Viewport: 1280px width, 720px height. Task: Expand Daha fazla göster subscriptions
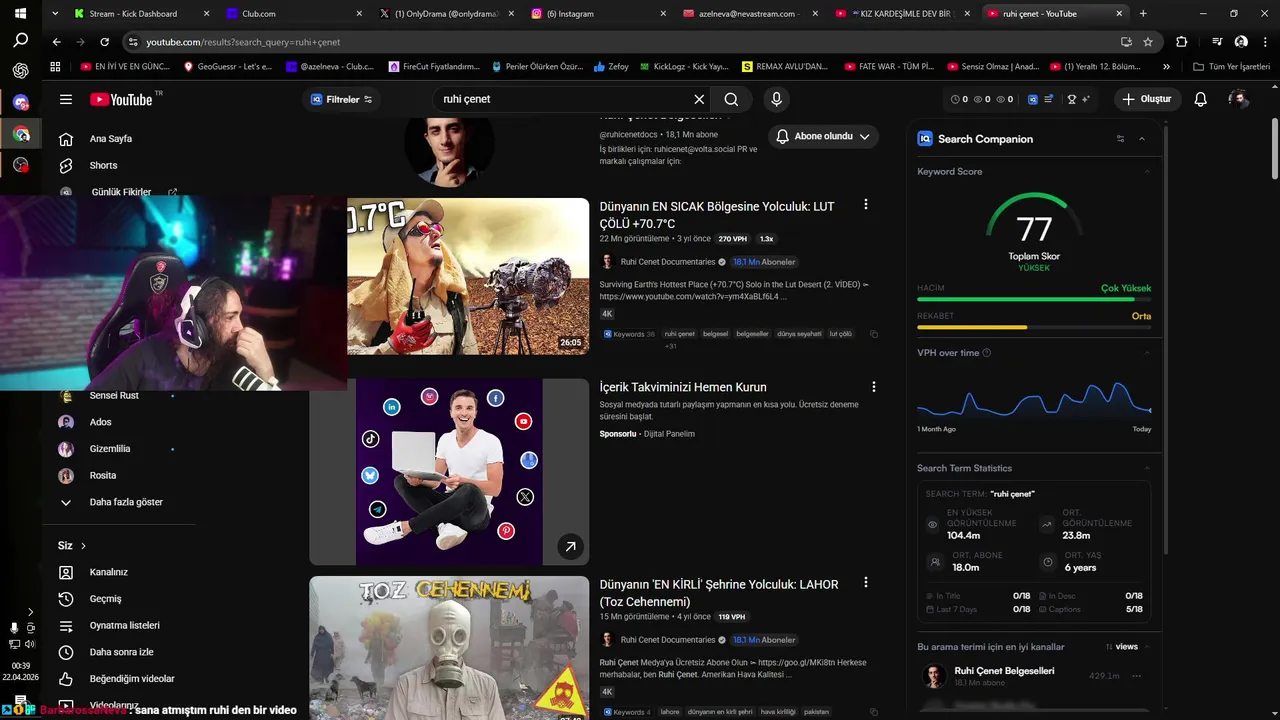110,502
